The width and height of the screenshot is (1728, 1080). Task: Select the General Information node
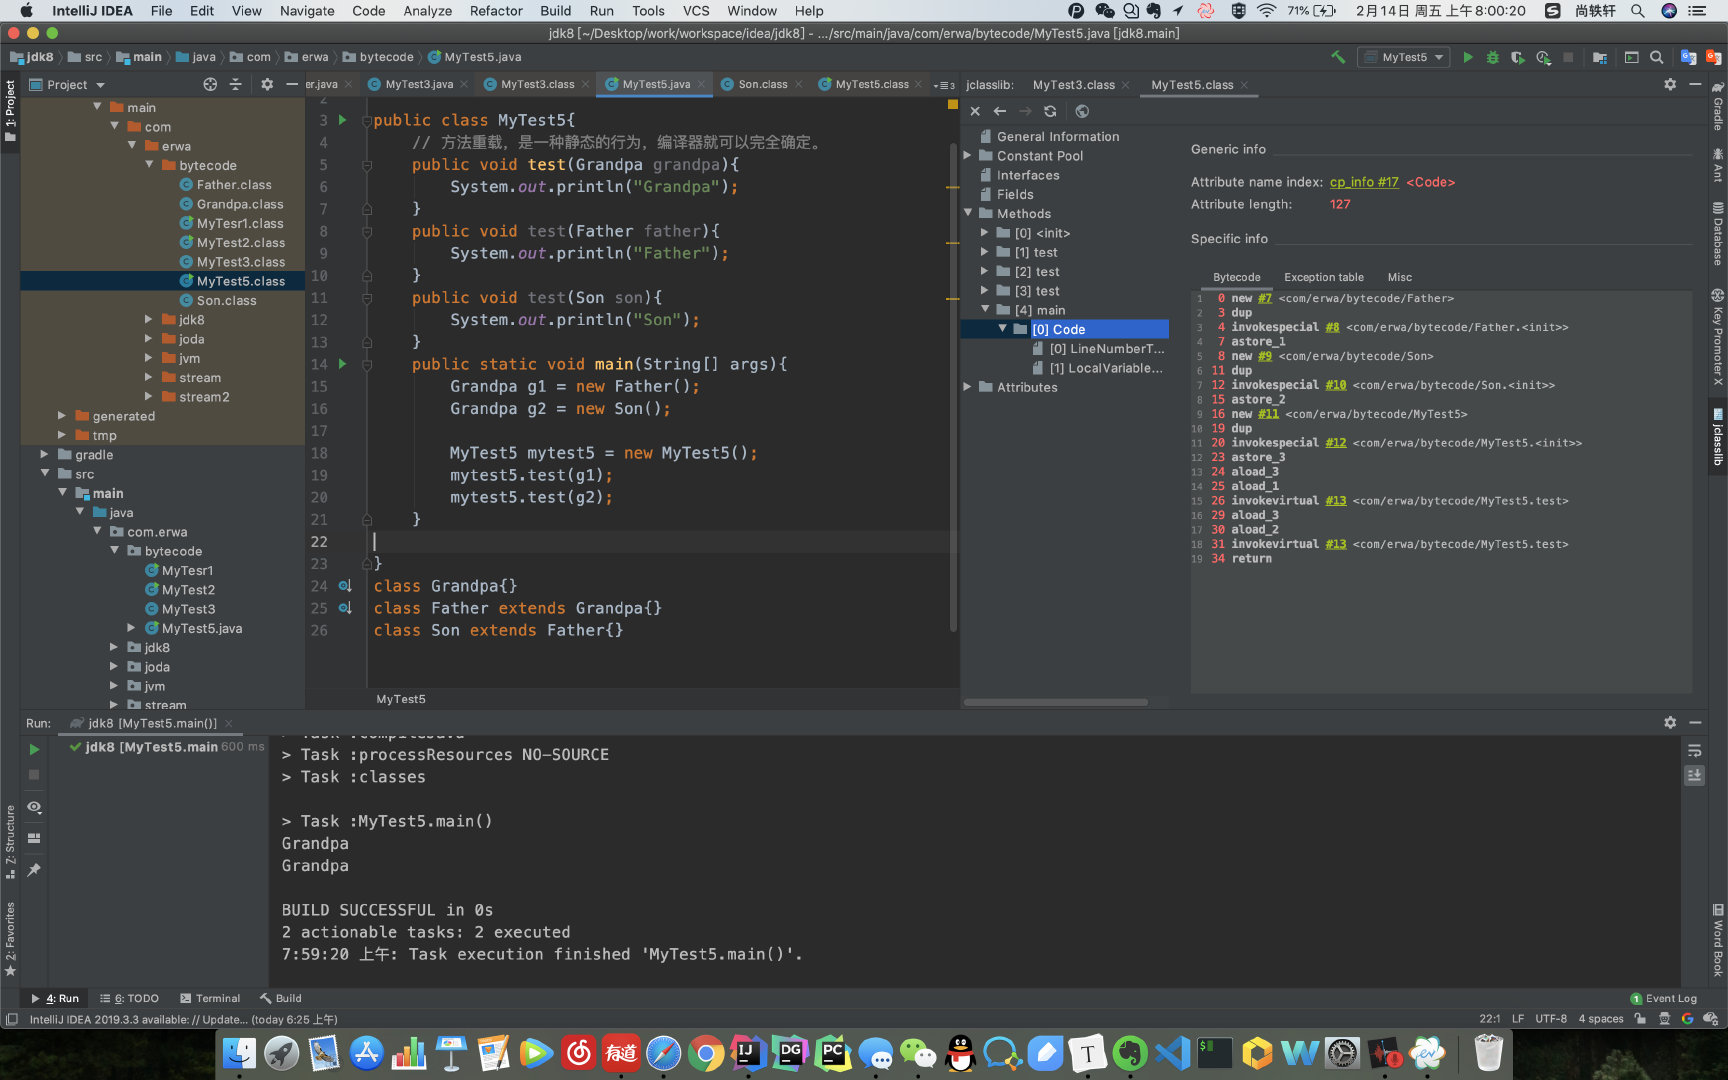(x=1057, y=137)
